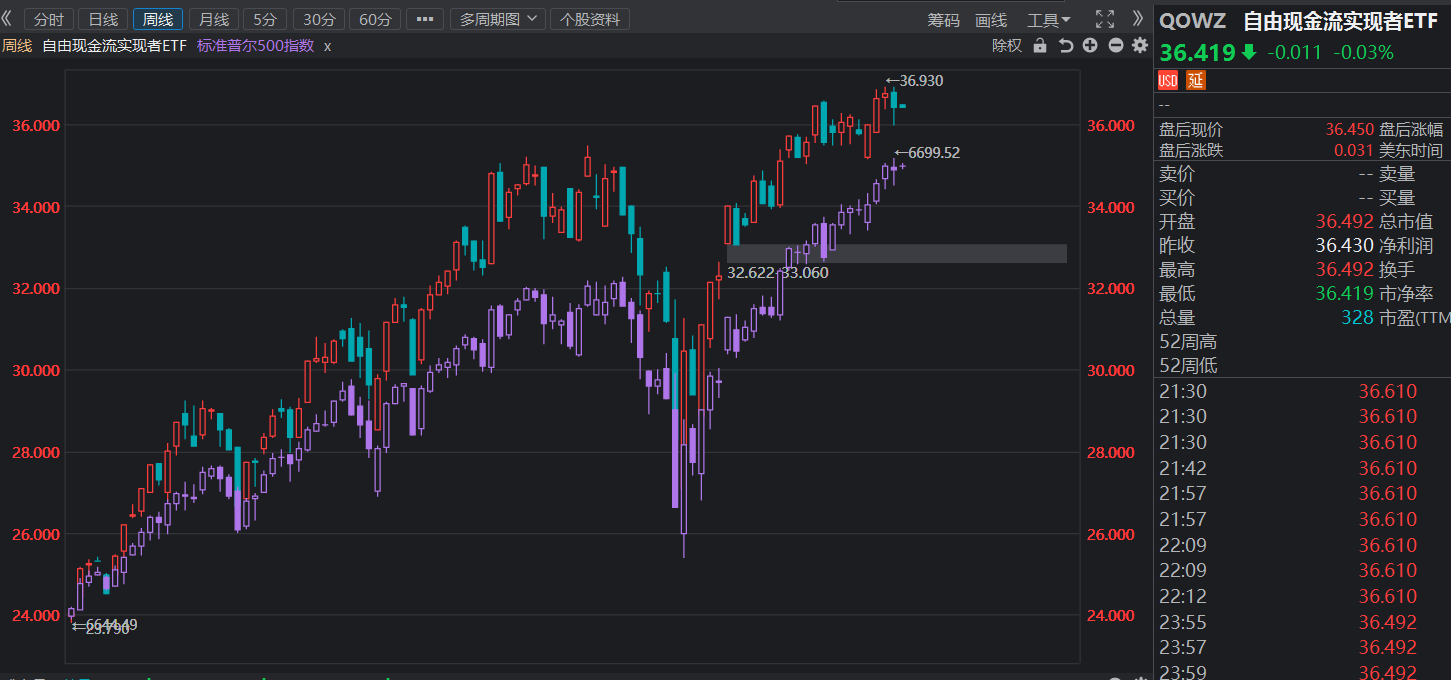Image resolution: width=1451 pixels, height=680 pixels.
Task: Click the 自由现金流实现者ETF chart label
Action: pos(114,45)
